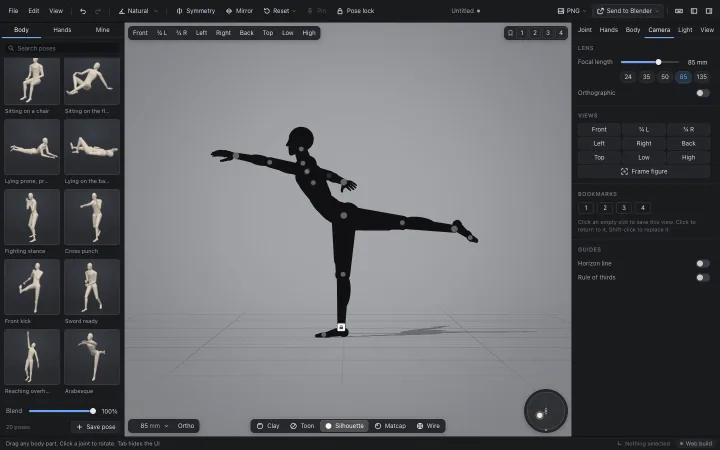The height and width of the screenshot is (450, 720).
Task: Select the Fighting stance pose thumbnail
Action: (32, 217)
